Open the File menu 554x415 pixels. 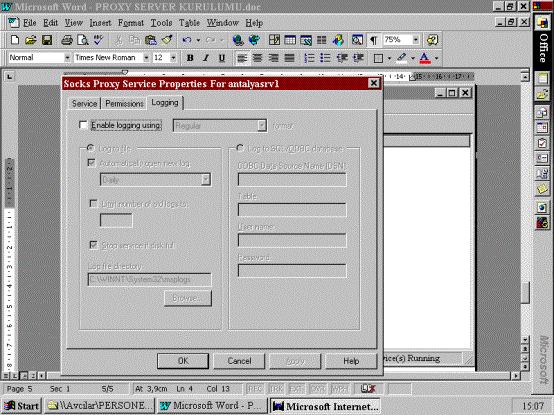29,23
